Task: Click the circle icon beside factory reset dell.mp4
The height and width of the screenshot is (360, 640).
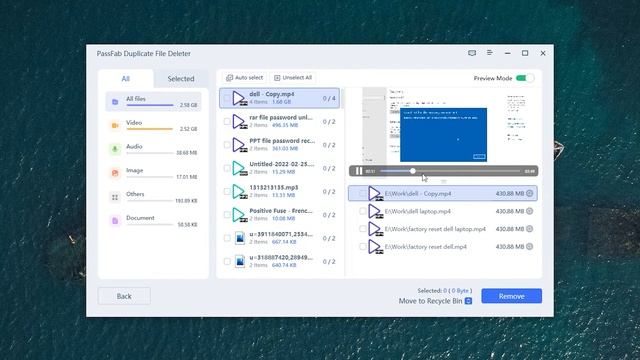Action: click(x=529, y=246)
